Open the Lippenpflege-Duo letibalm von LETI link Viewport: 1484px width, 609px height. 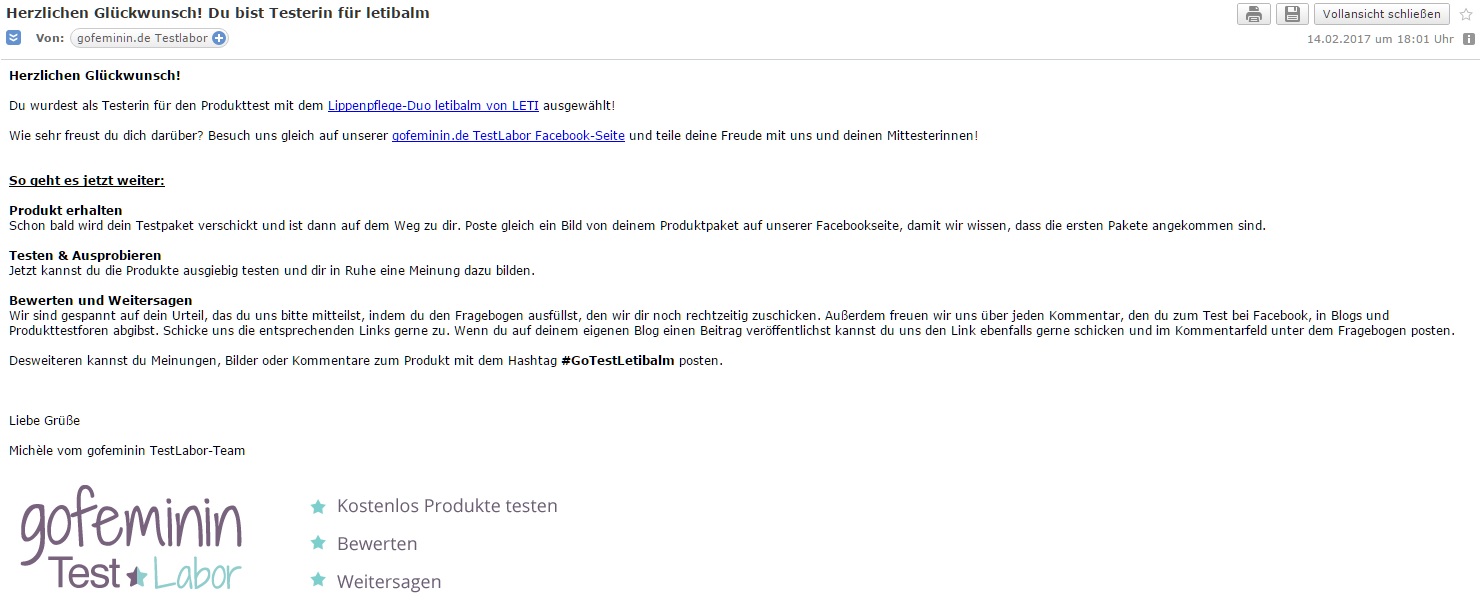pyautogui.click(x=433, y=105)
